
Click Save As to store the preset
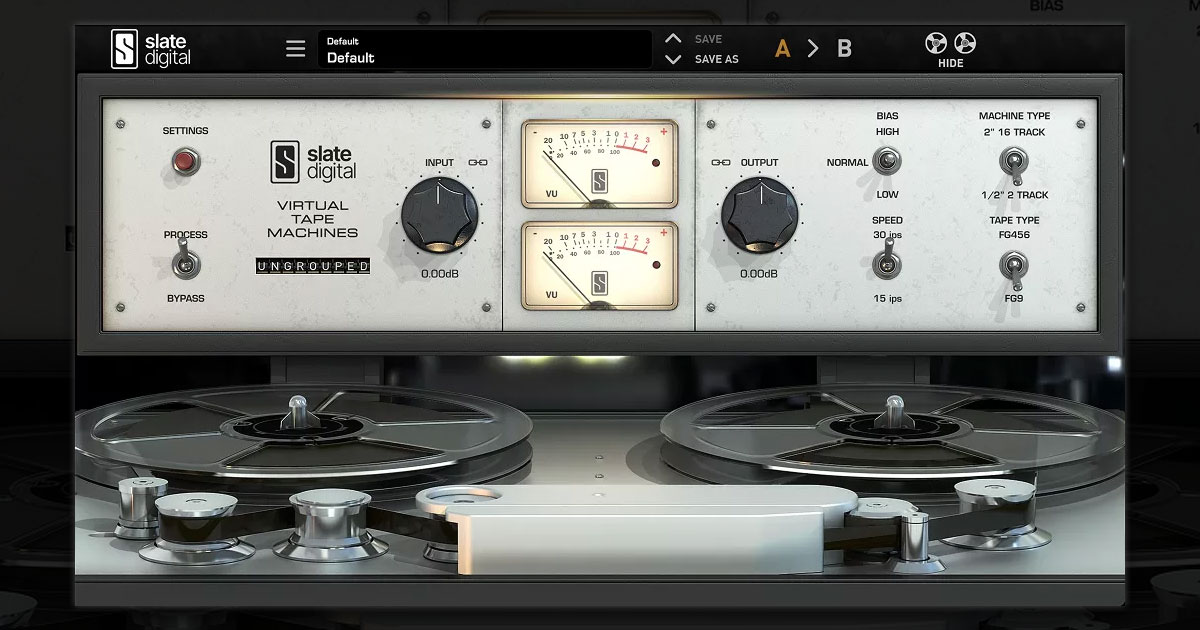tap(715, 57)
